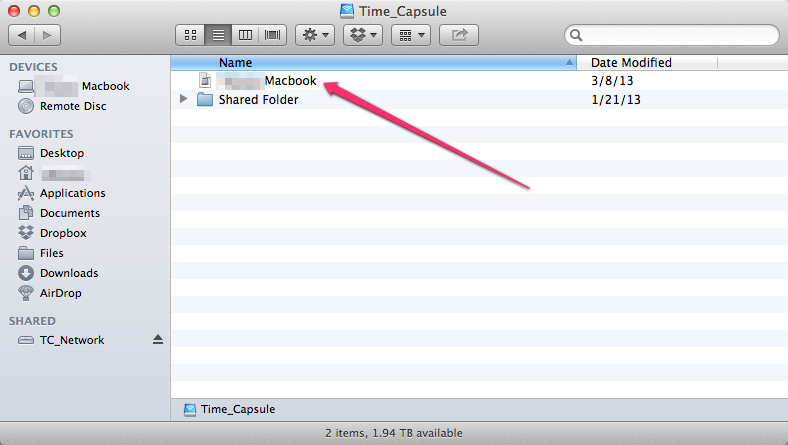This screenshot has width=788, height=445.
Task: Click the Dropbox box icon in sidebar
Action: pos(26,233)
